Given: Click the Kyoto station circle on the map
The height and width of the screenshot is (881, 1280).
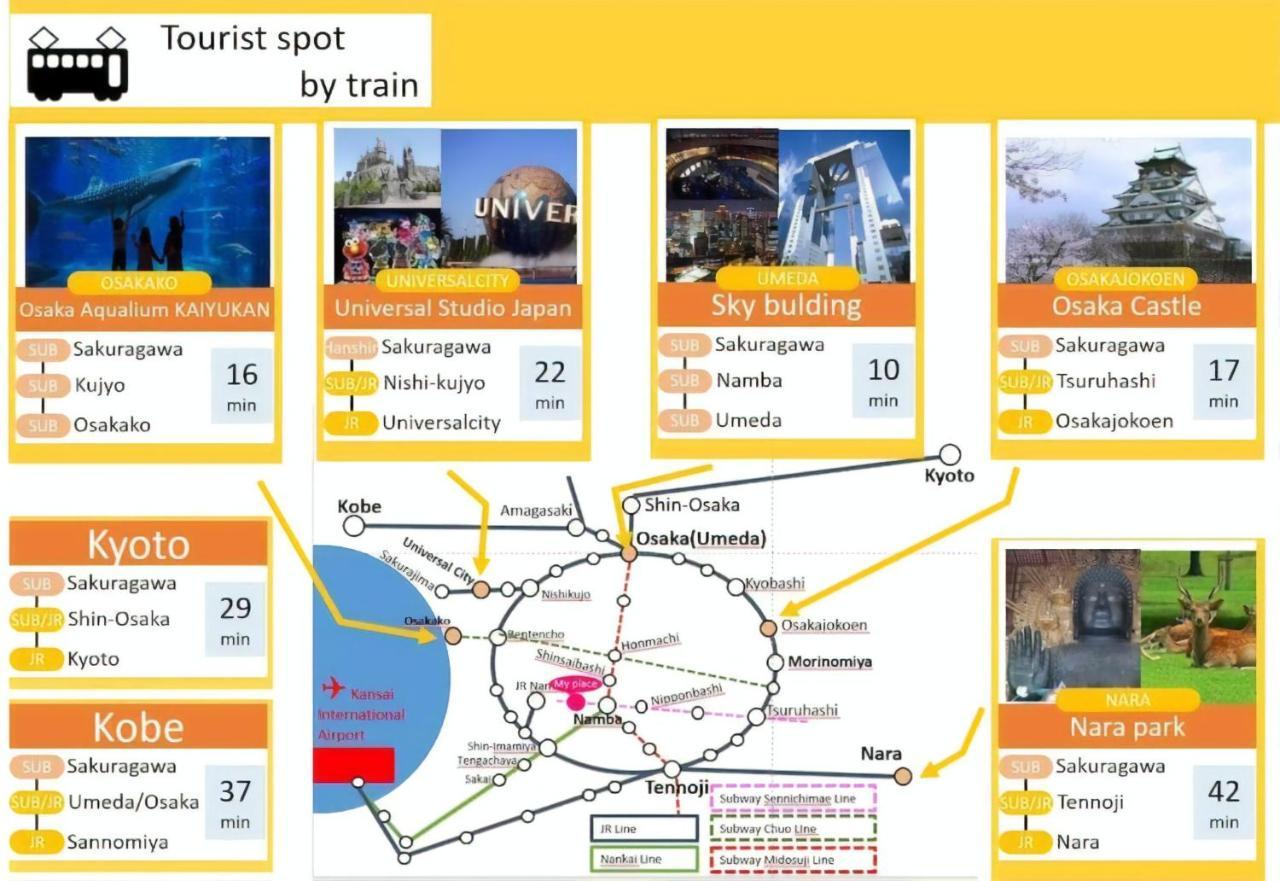Looking at the screenshot, I should coord(950,455).
